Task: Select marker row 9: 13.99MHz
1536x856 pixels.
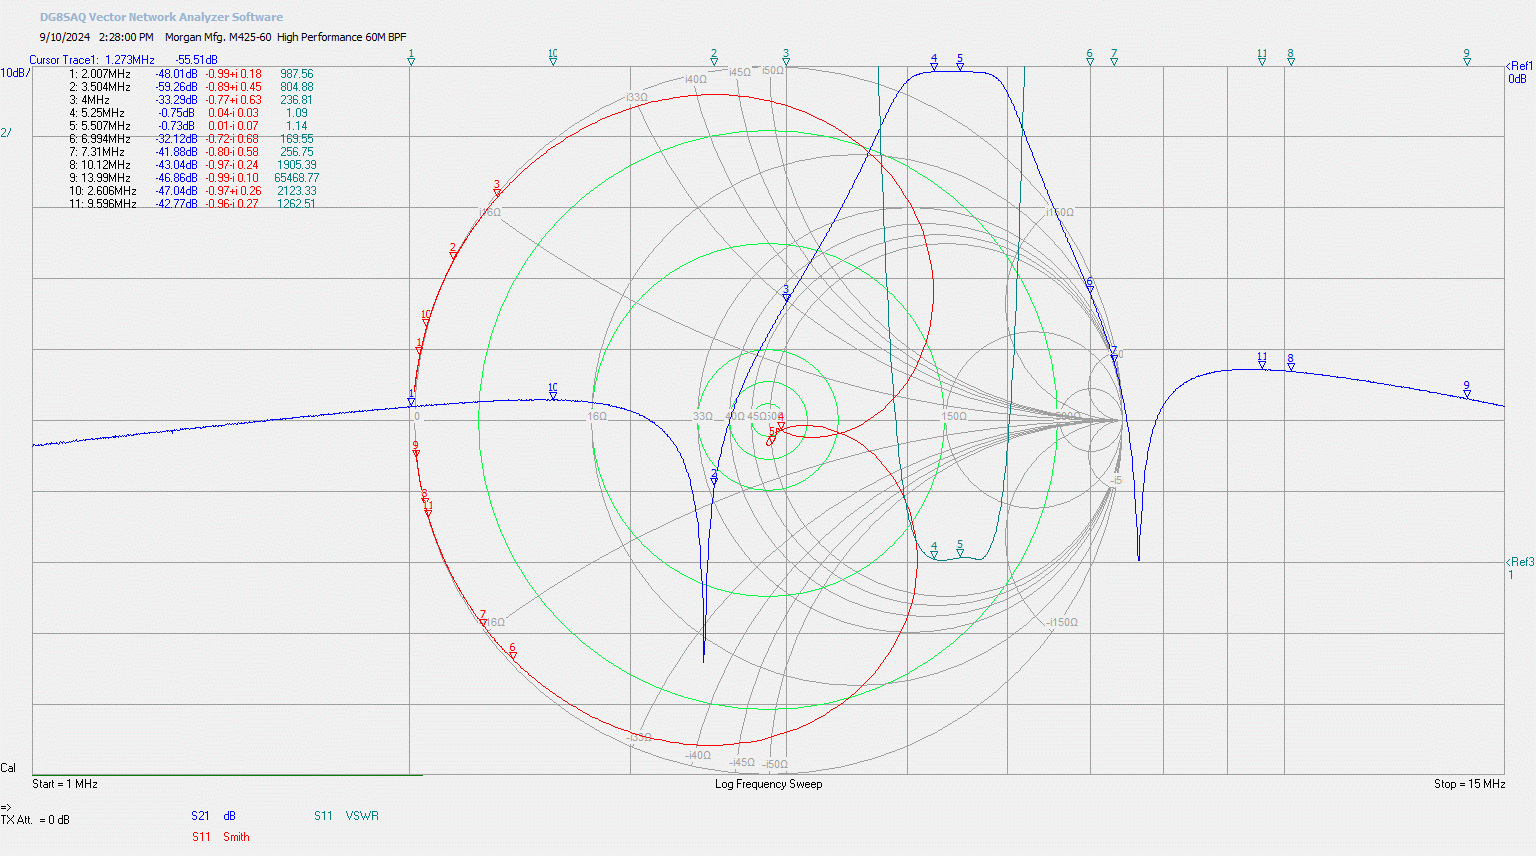Action: click(x=194, y=178)
